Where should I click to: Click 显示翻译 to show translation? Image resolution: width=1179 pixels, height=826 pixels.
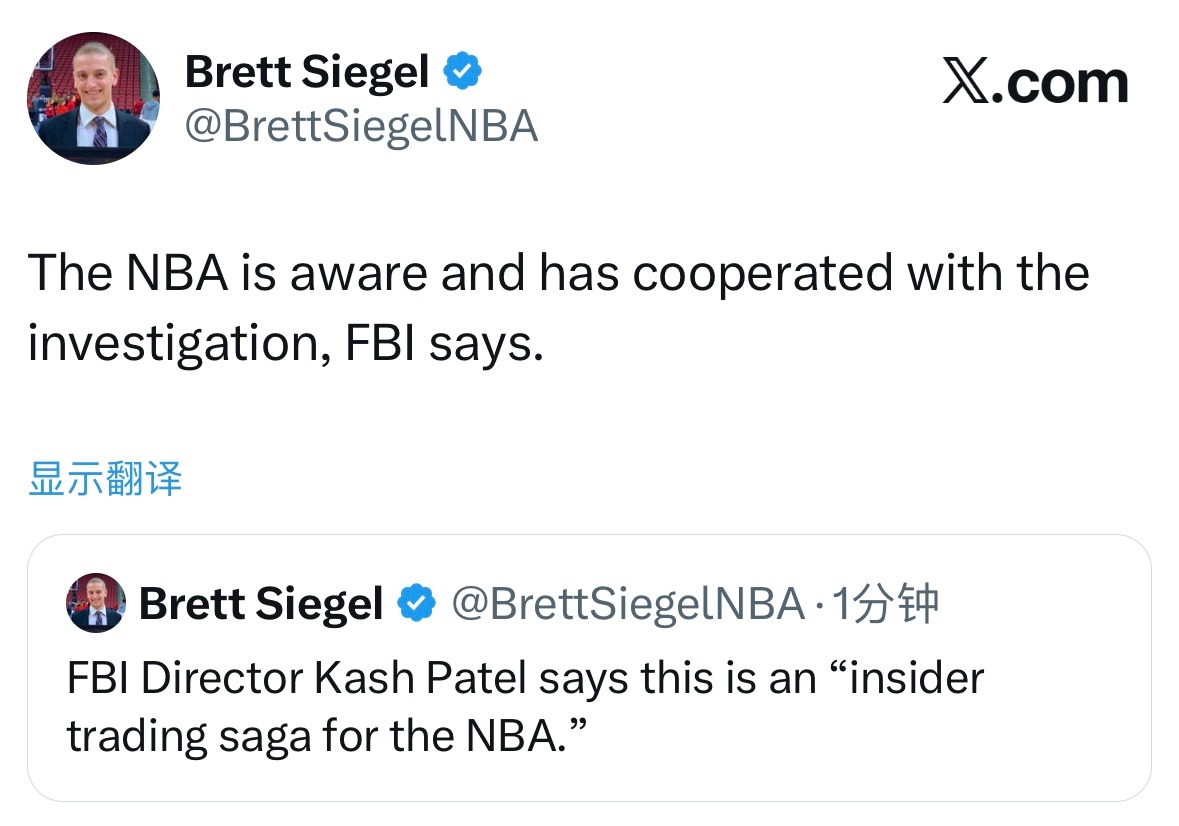click(x=105, y=479)
